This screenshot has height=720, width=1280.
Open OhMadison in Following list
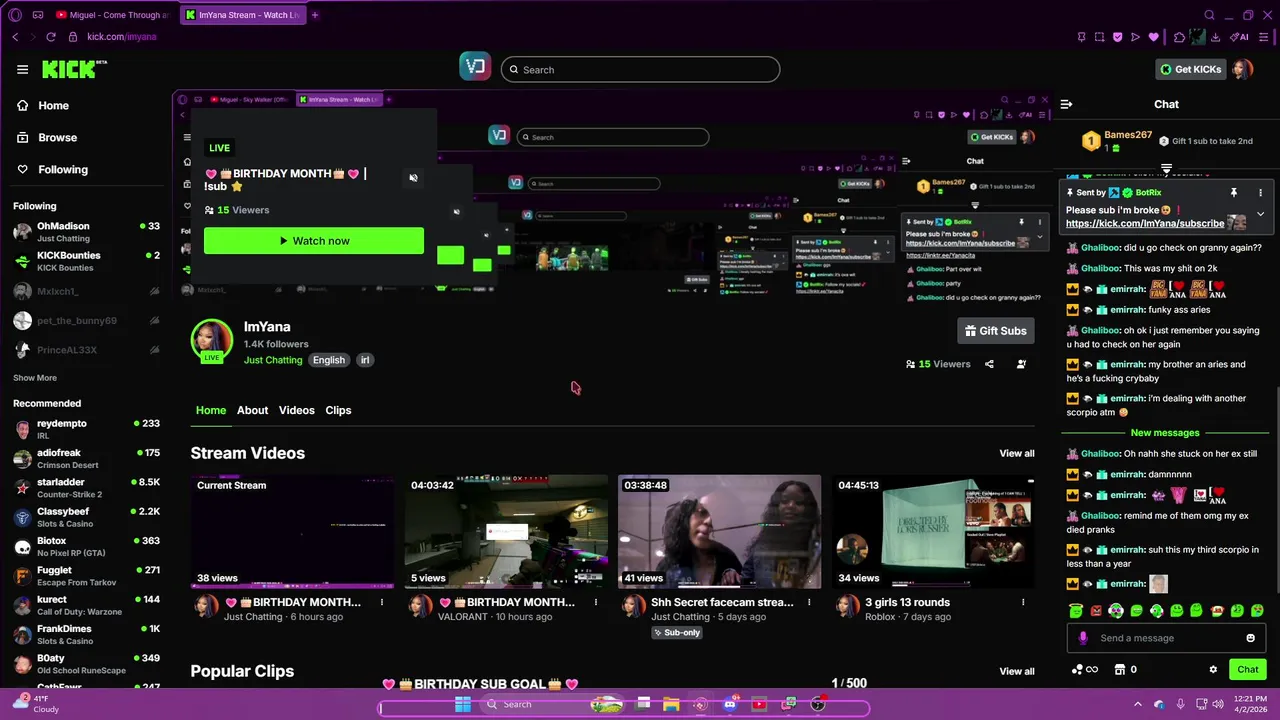[87, 232]
